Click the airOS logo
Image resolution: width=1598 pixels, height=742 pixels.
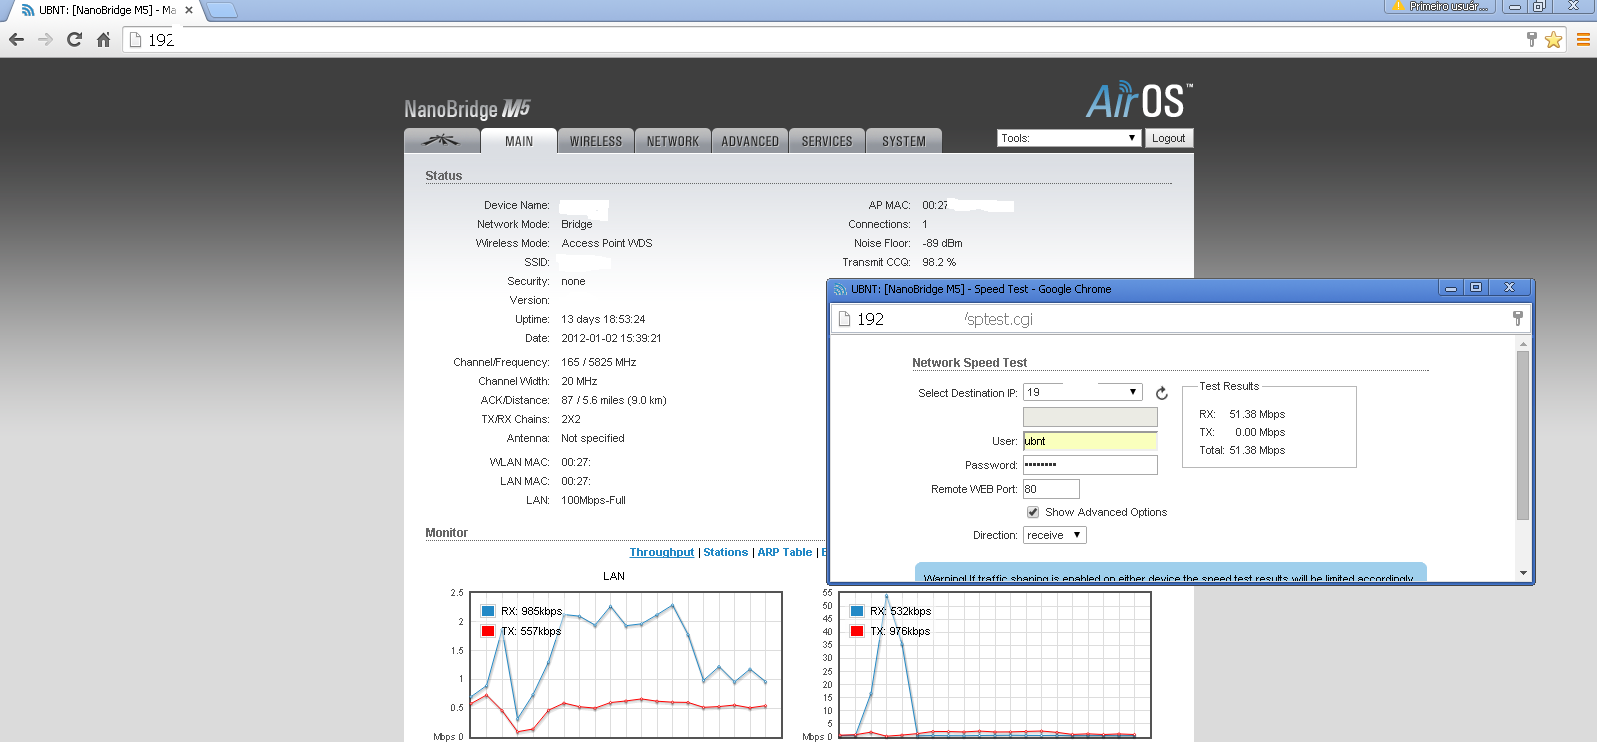tap(1139, 101)
